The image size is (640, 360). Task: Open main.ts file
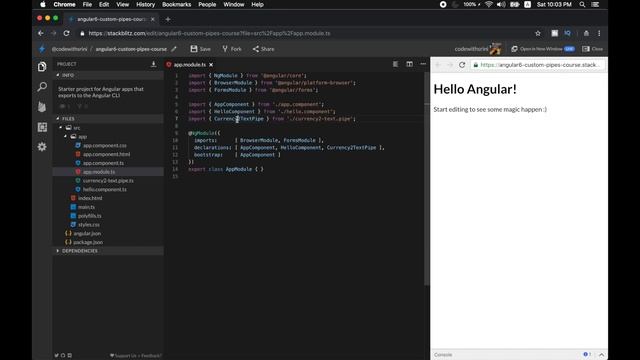click(x=86, y=207)
